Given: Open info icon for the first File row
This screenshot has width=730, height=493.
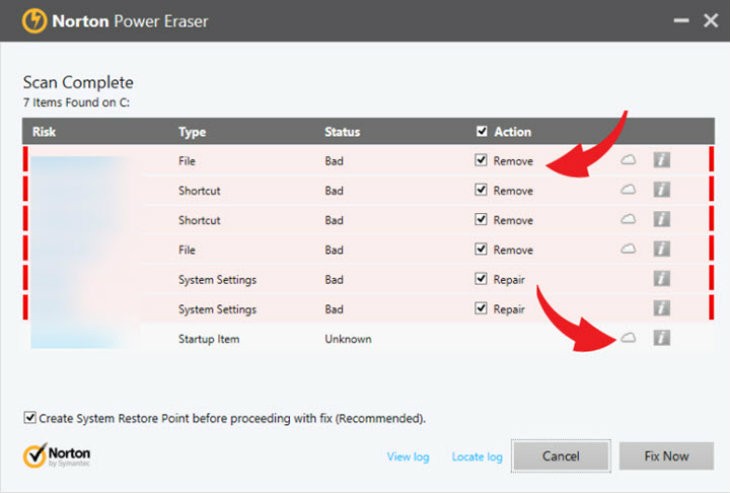Looking at the screenshot, I should [x=662, y=160].
